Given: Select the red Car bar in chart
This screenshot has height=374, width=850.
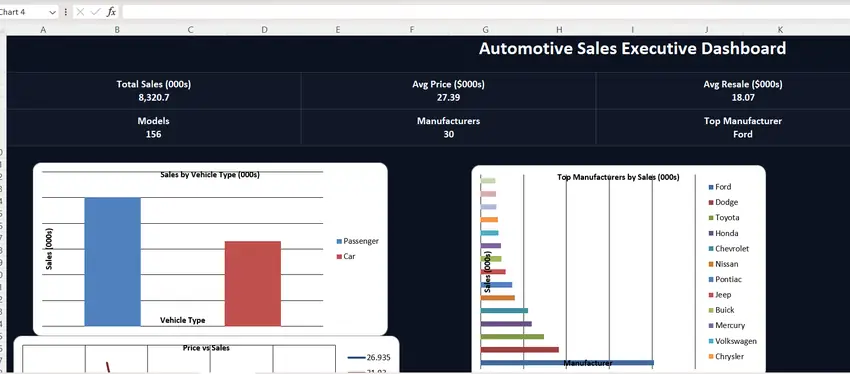Looking at the screenshot, I should (253, 283).
